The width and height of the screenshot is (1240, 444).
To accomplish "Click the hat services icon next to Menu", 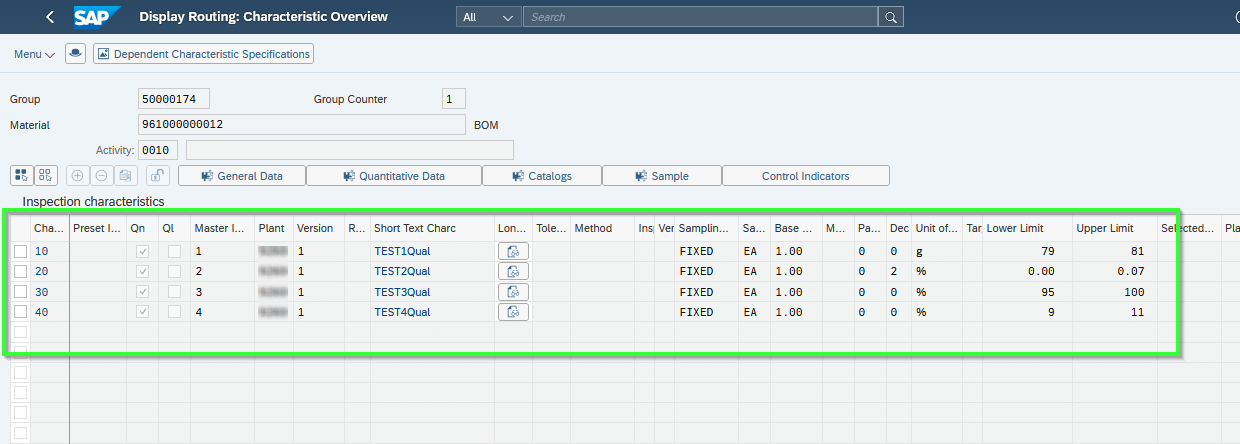I will [x=75, y=54].
